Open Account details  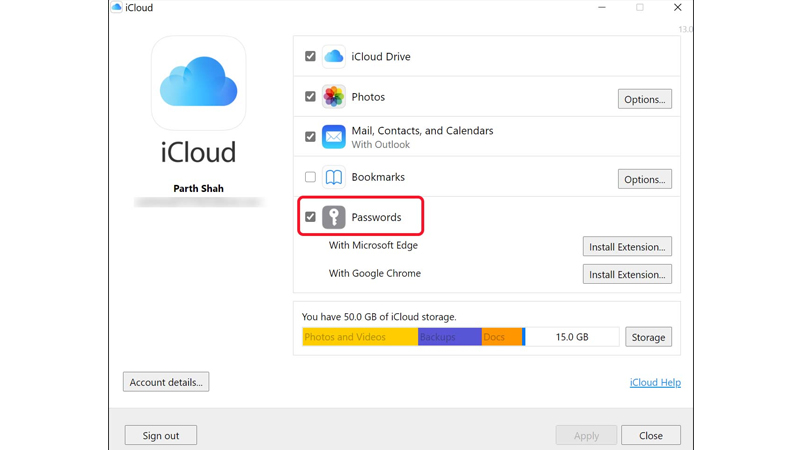coord(166,382)
